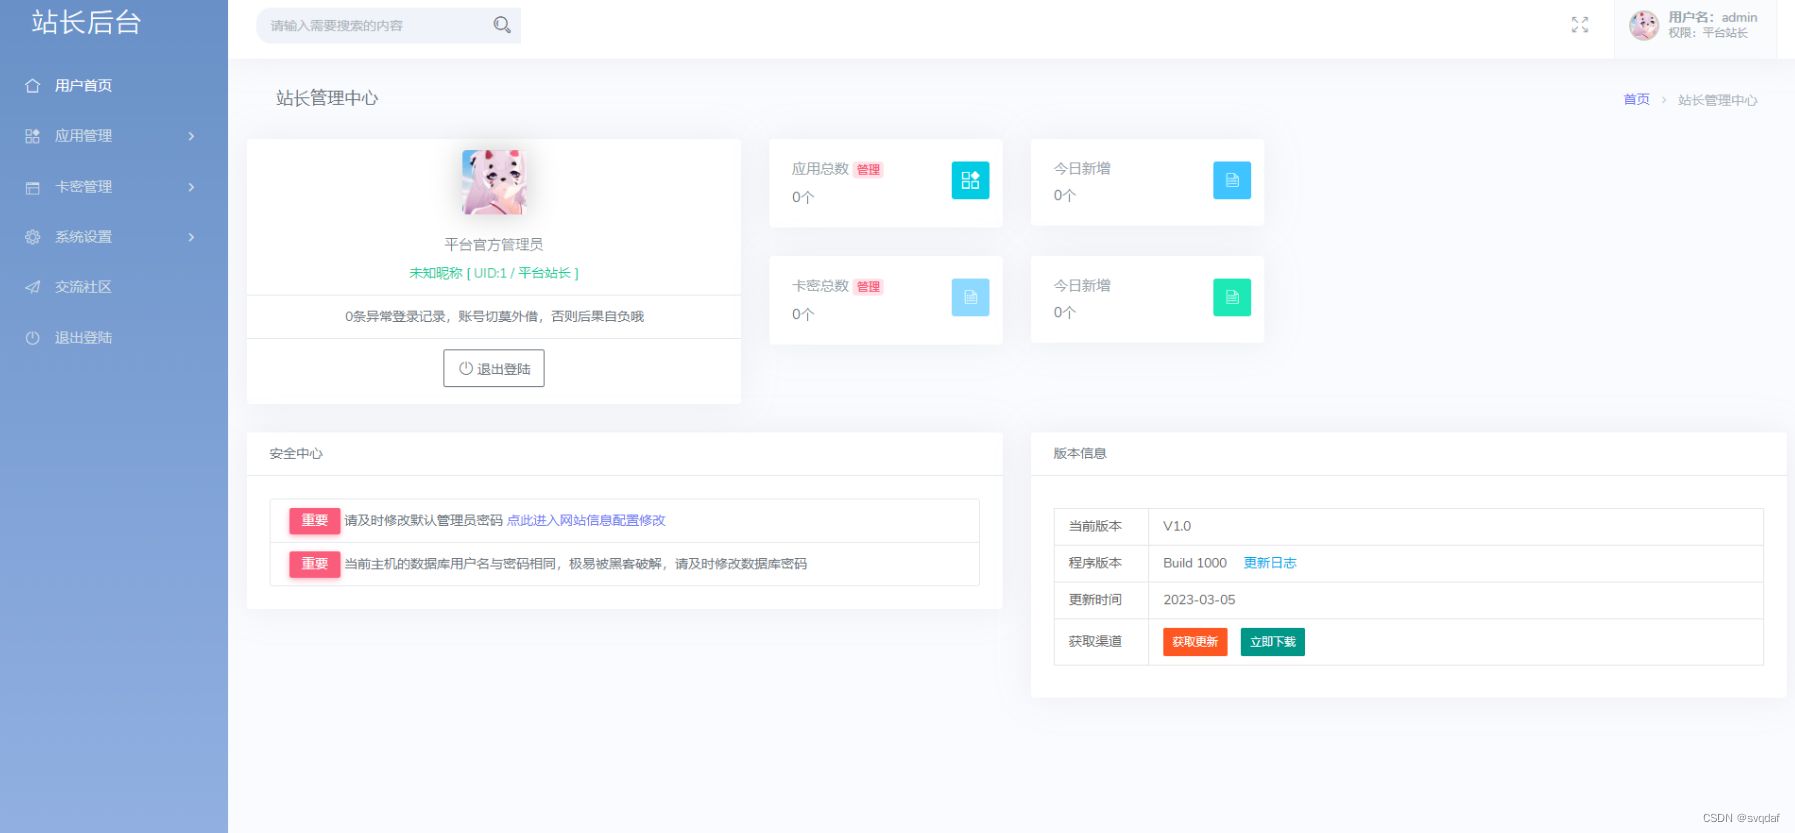Click the 管理 tag next to 应用总数
Viewport: 1795px width, 833px height.
868,170
